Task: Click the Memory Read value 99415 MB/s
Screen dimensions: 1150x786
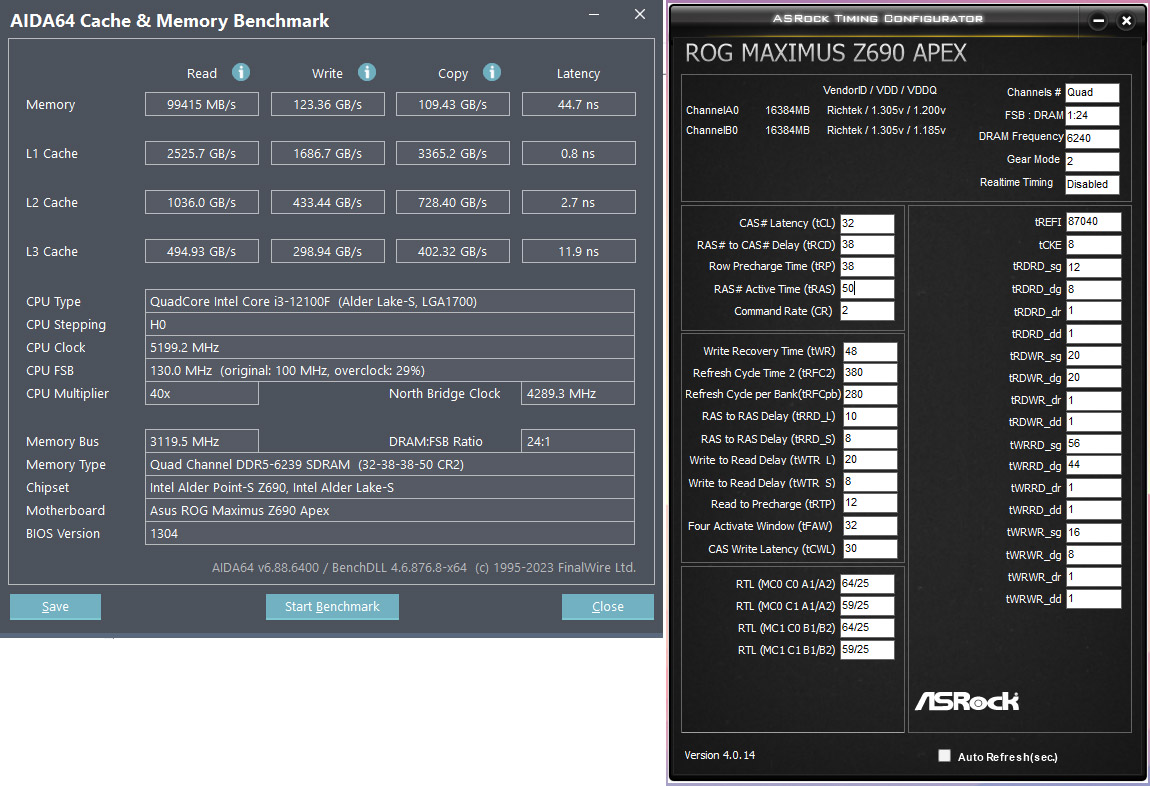Action: point(202,104)
